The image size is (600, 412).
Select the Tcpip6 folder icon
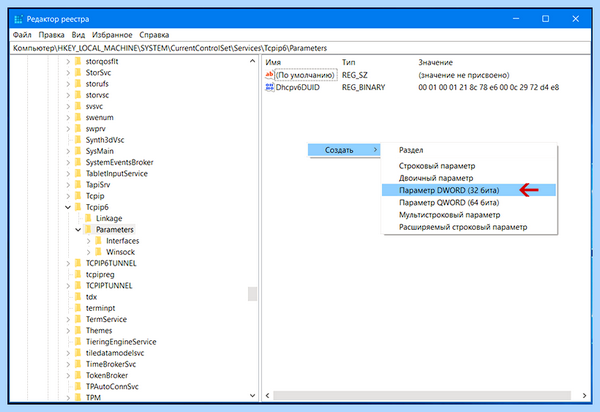tap(78, 207)
